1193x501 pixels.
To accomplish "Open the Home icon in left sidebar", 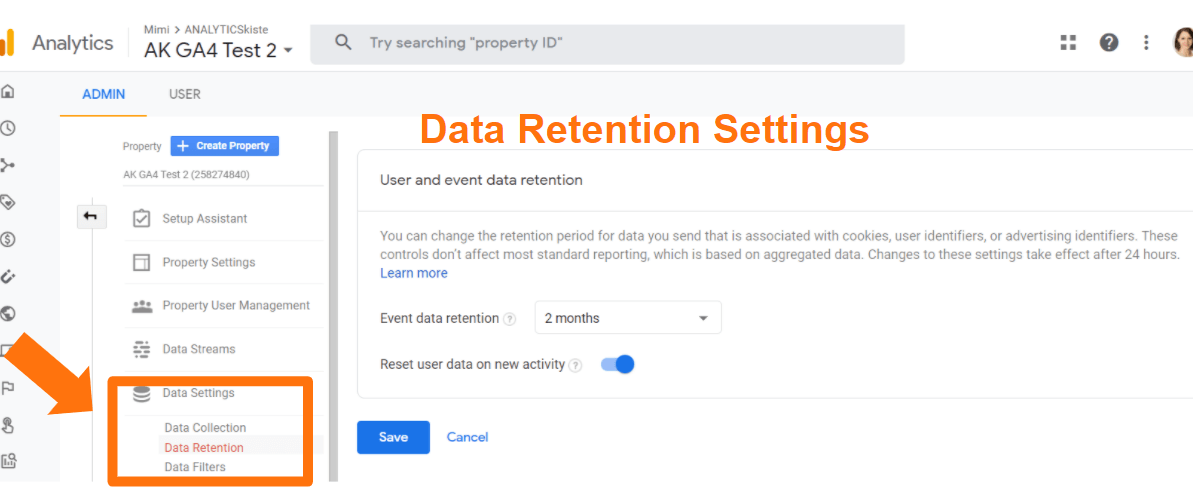I will pos(8,92).
